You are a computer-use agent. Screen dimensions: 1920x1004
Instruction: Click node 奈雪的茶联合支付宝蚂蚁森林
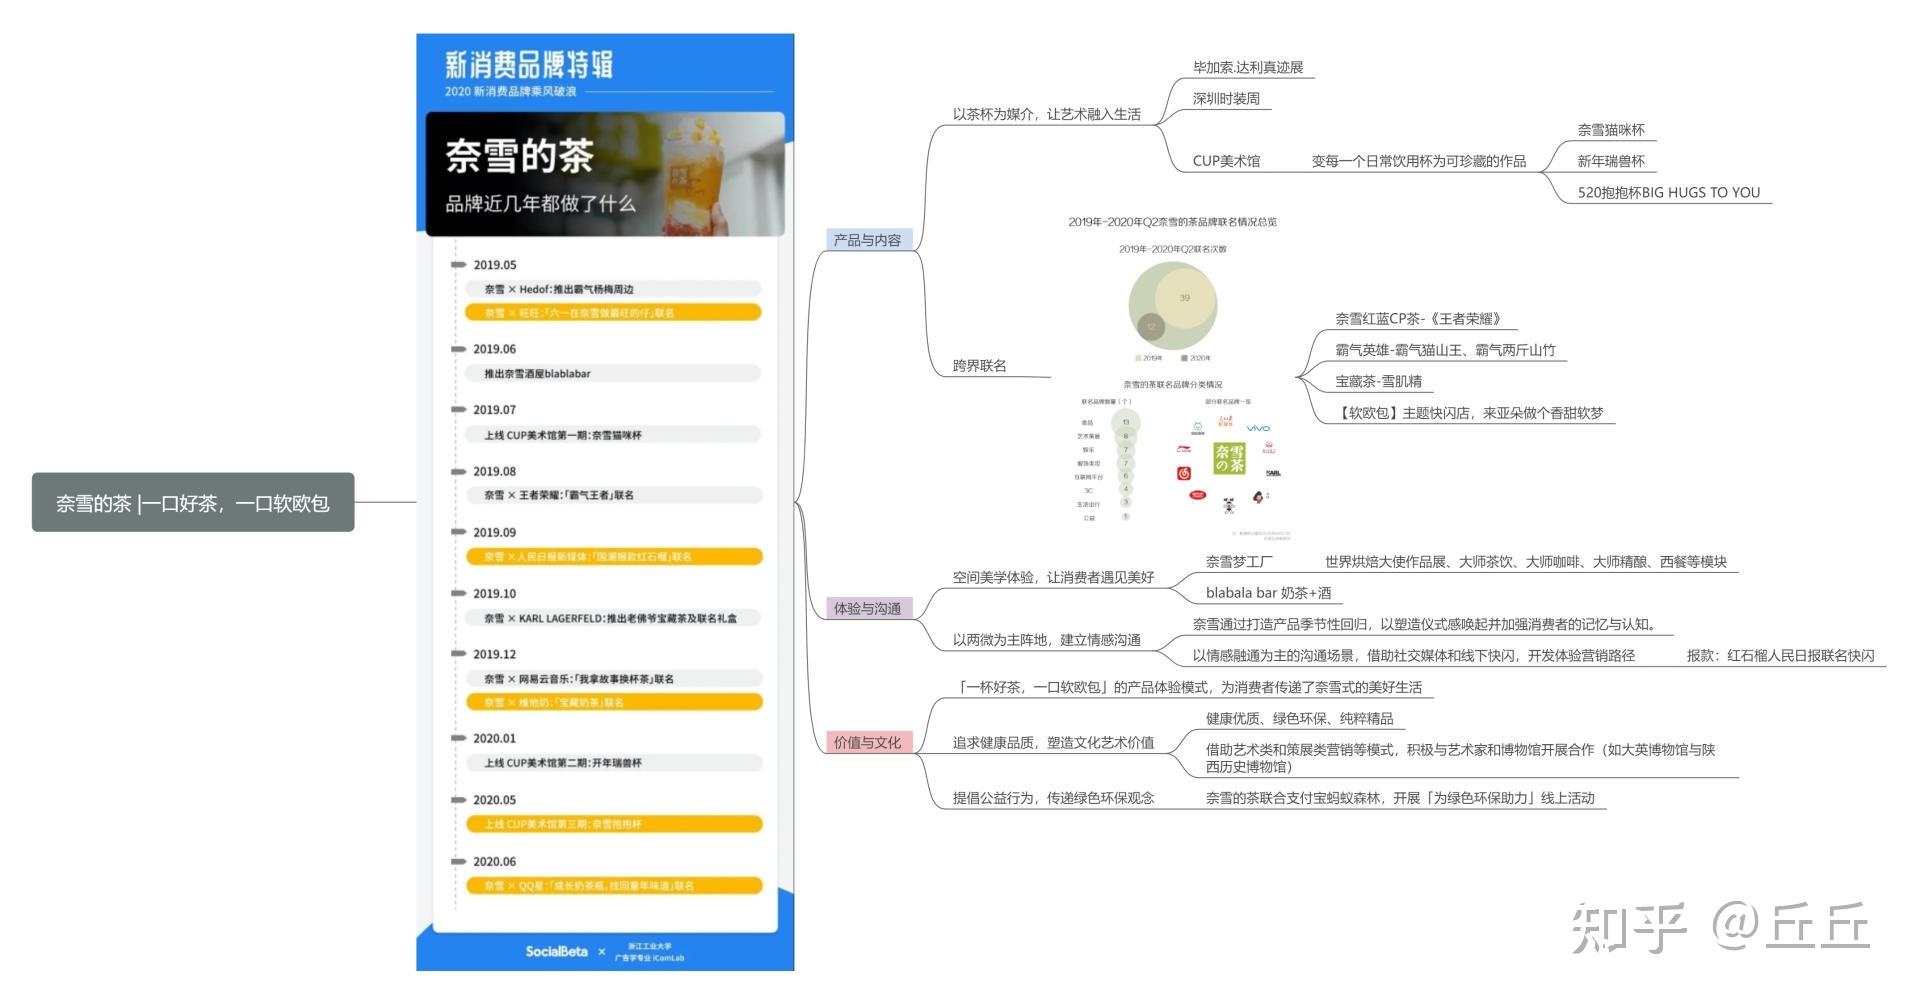1400,798
